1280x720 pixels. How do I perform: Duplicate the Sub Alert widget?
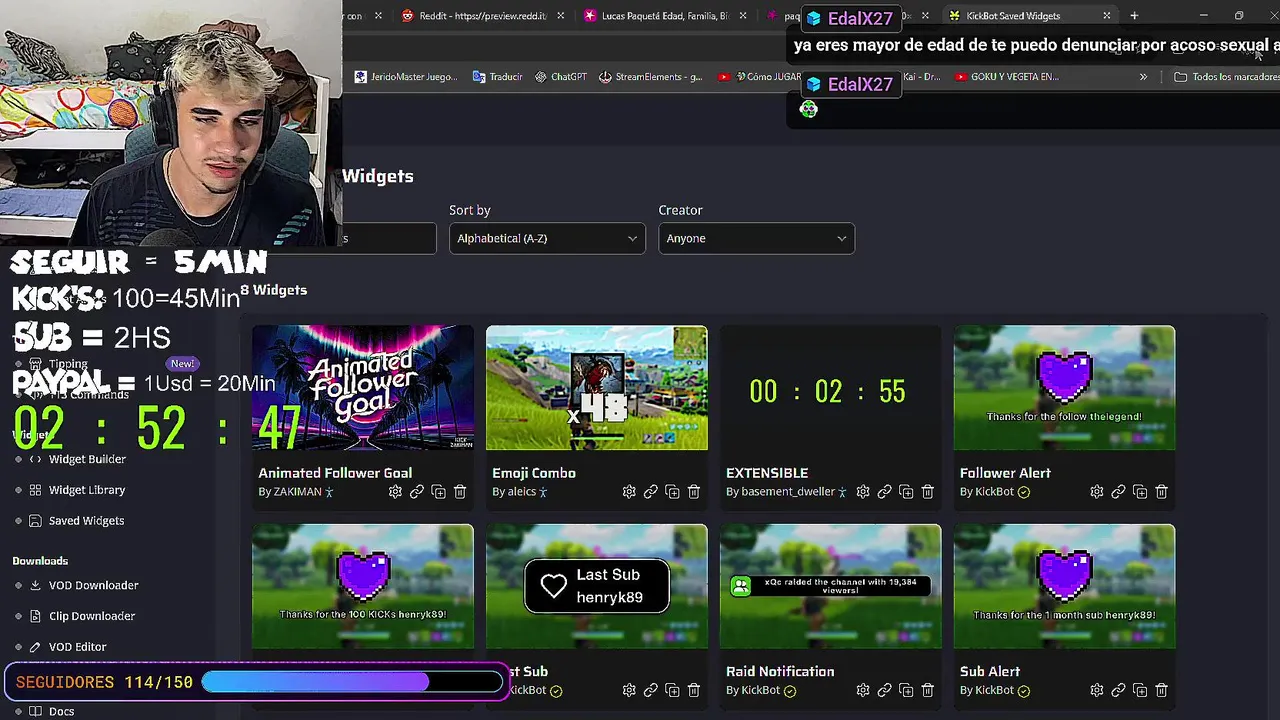pyautogui.click(x=1140, y=690)
